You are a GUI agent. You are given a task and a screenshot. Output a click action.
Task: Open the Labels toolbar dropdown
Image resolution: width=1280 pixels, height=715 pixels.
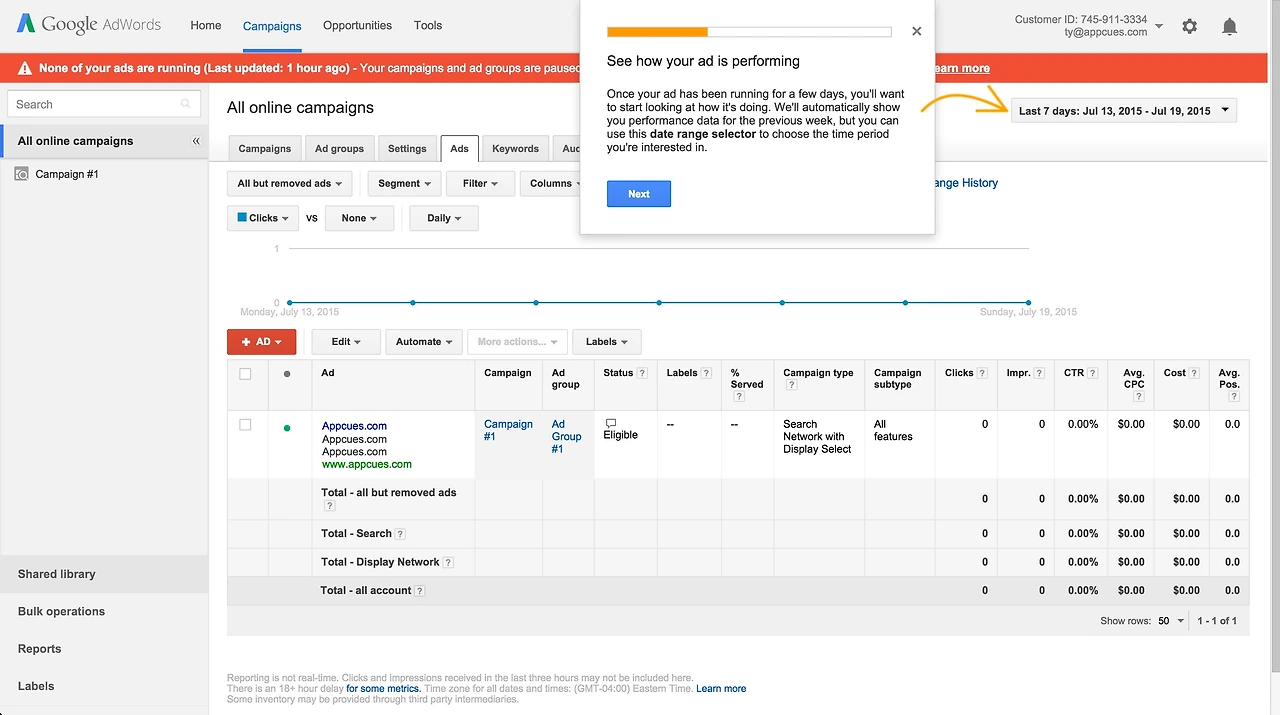coord(607,342)
